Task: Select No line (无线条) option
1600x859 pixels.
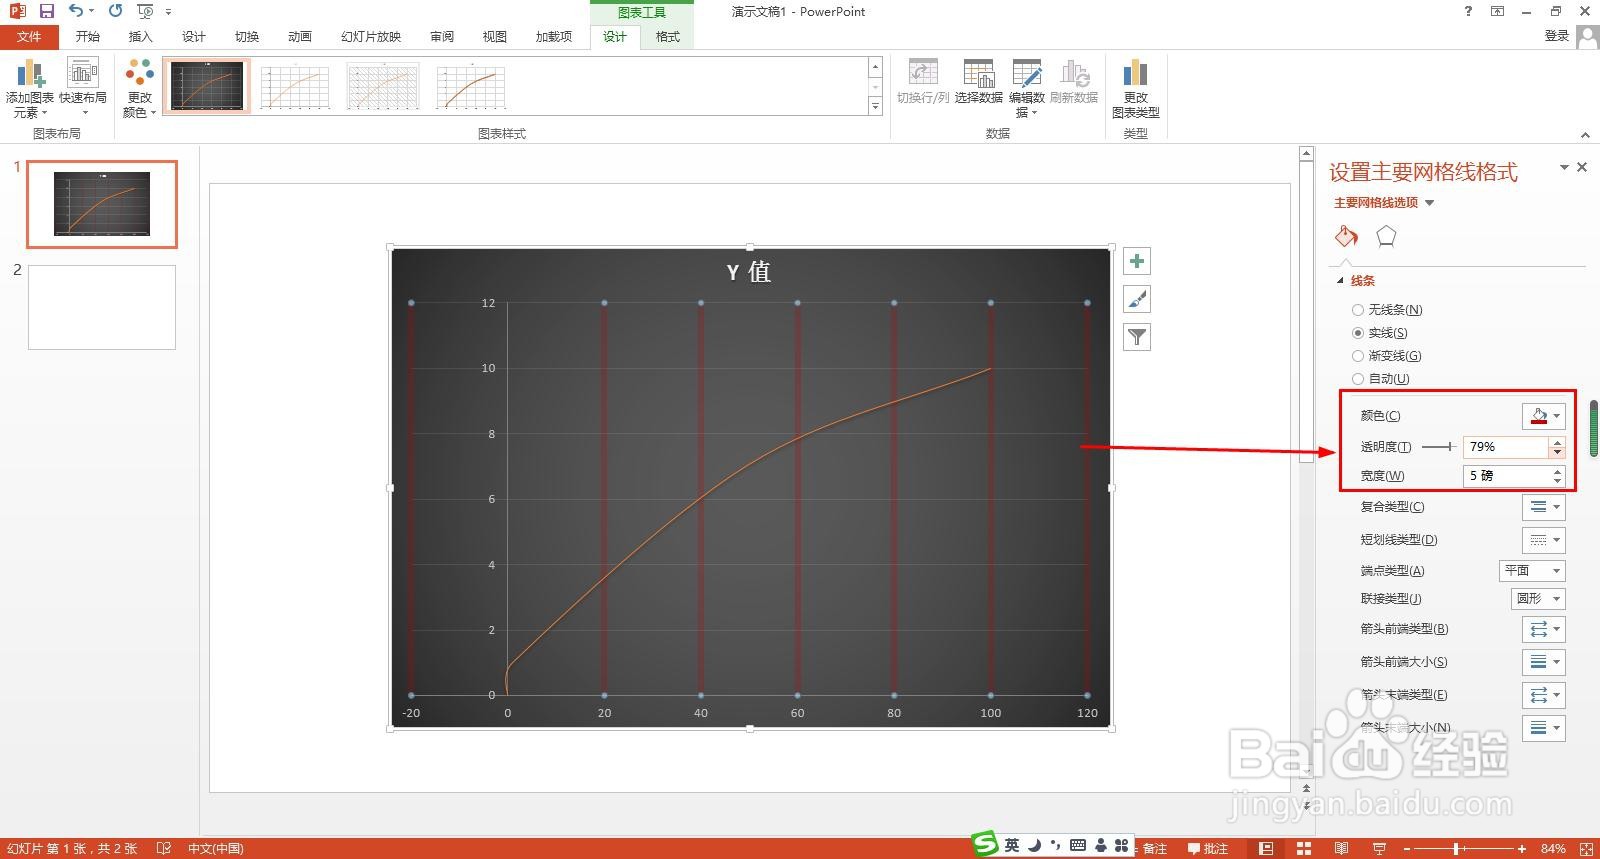Action: tap(1386, 310)
